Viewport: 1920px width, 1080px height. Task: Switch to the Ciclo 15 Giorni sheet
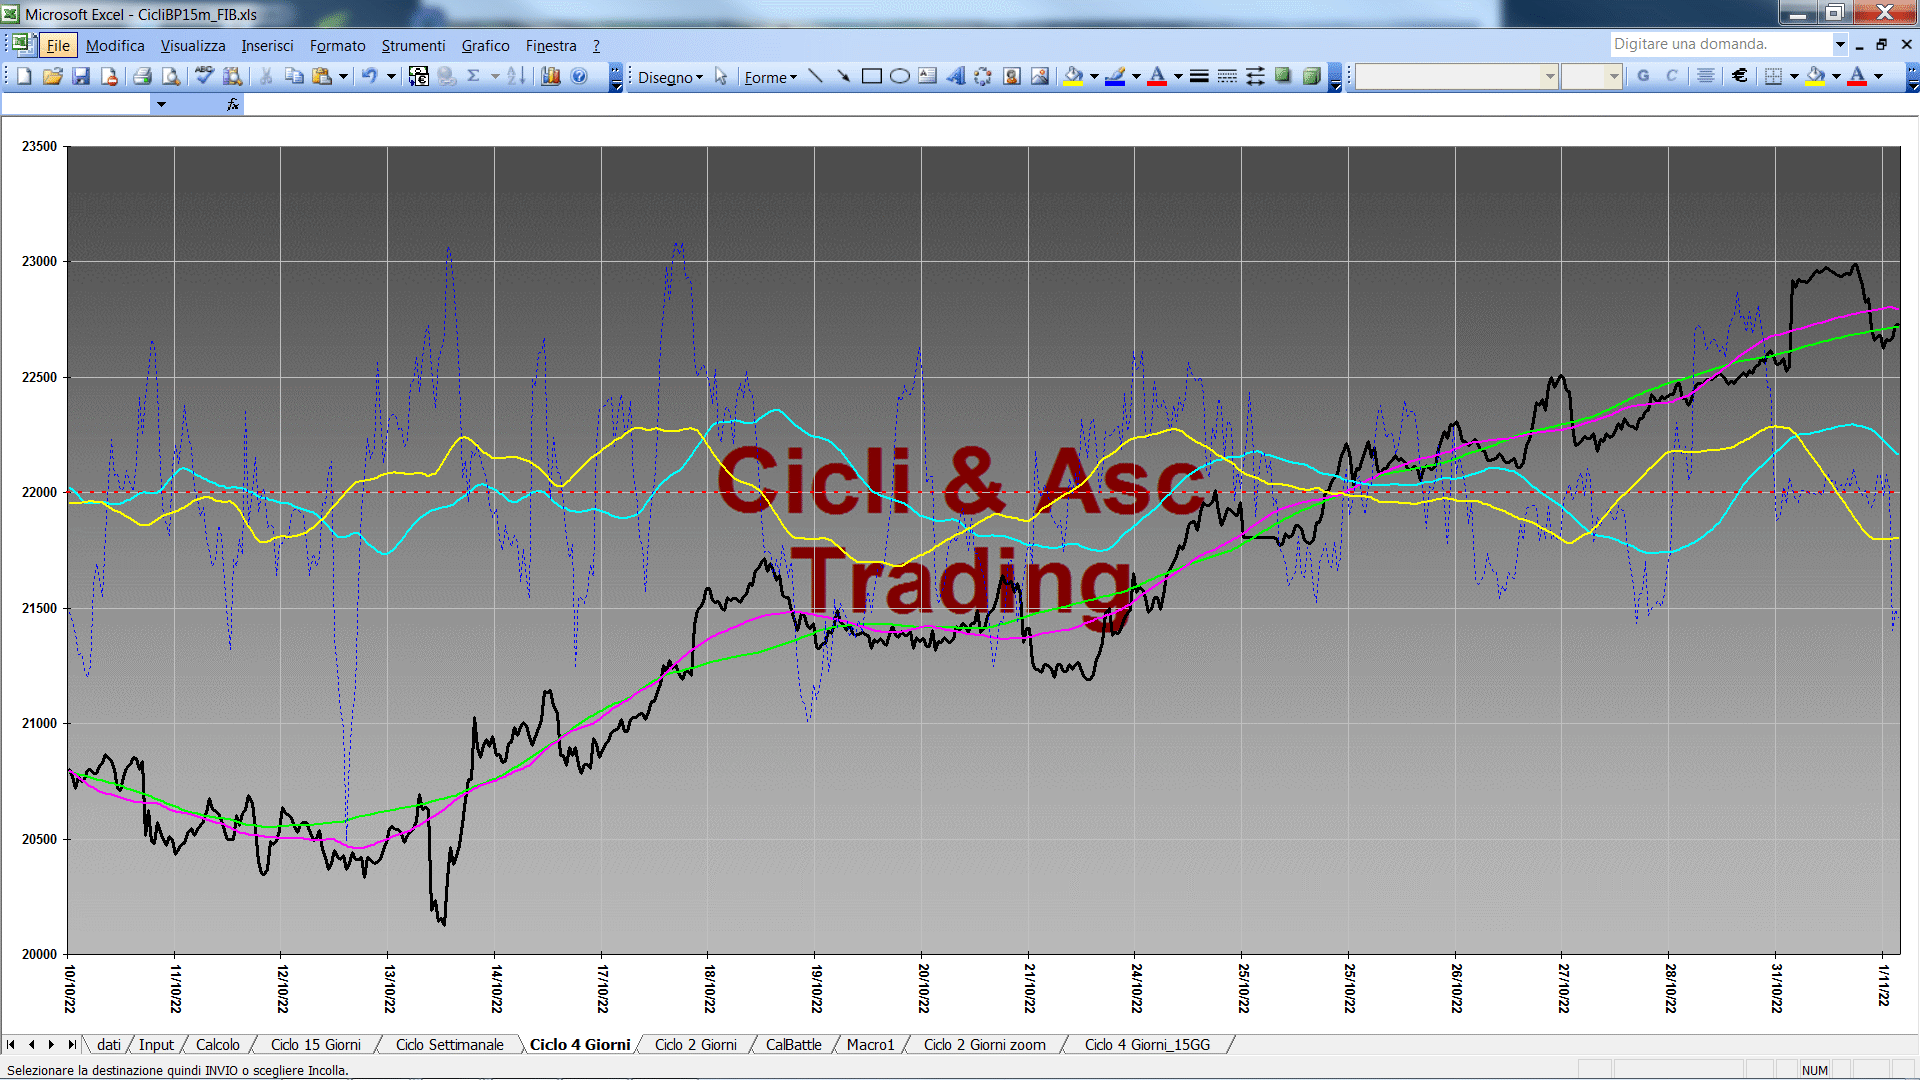tap(316, 1045)
